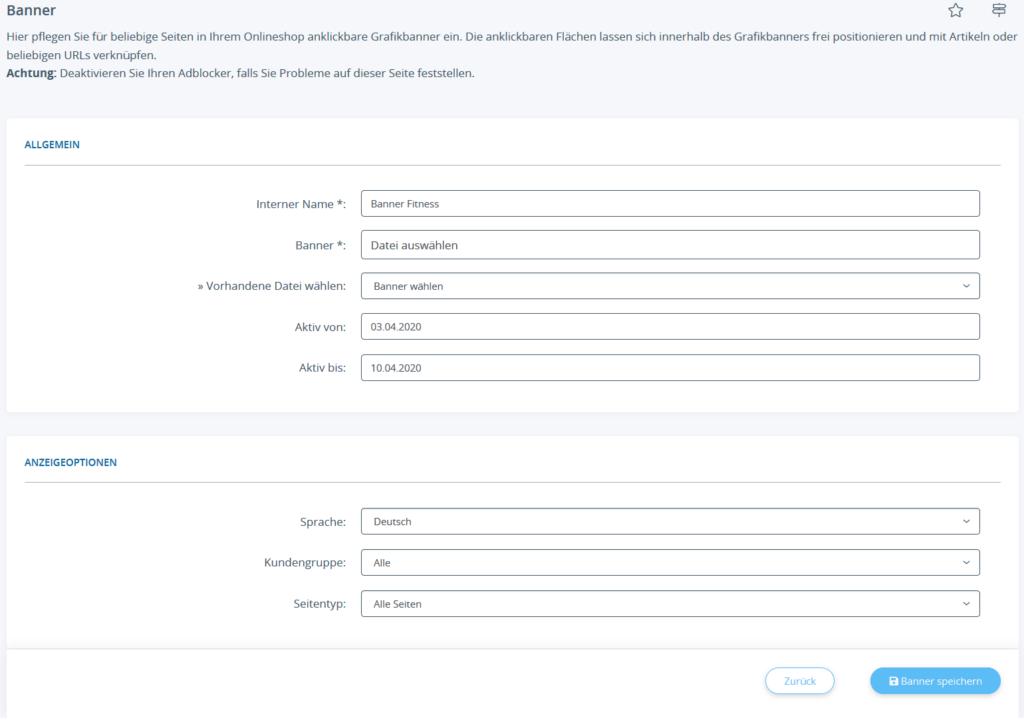
Task: Click the Vorhandene Datei wählen label
Action: 270,286
